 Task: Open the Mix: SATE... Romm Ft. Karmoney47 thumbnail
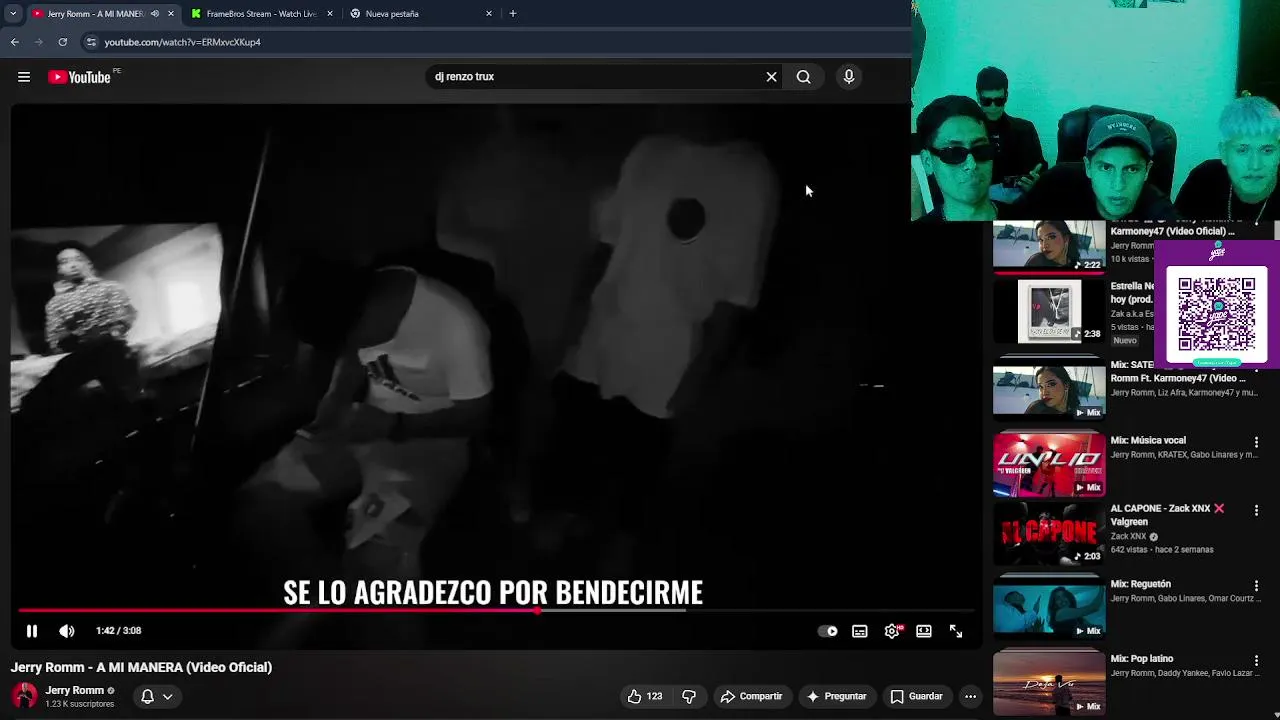(1049, 390)
